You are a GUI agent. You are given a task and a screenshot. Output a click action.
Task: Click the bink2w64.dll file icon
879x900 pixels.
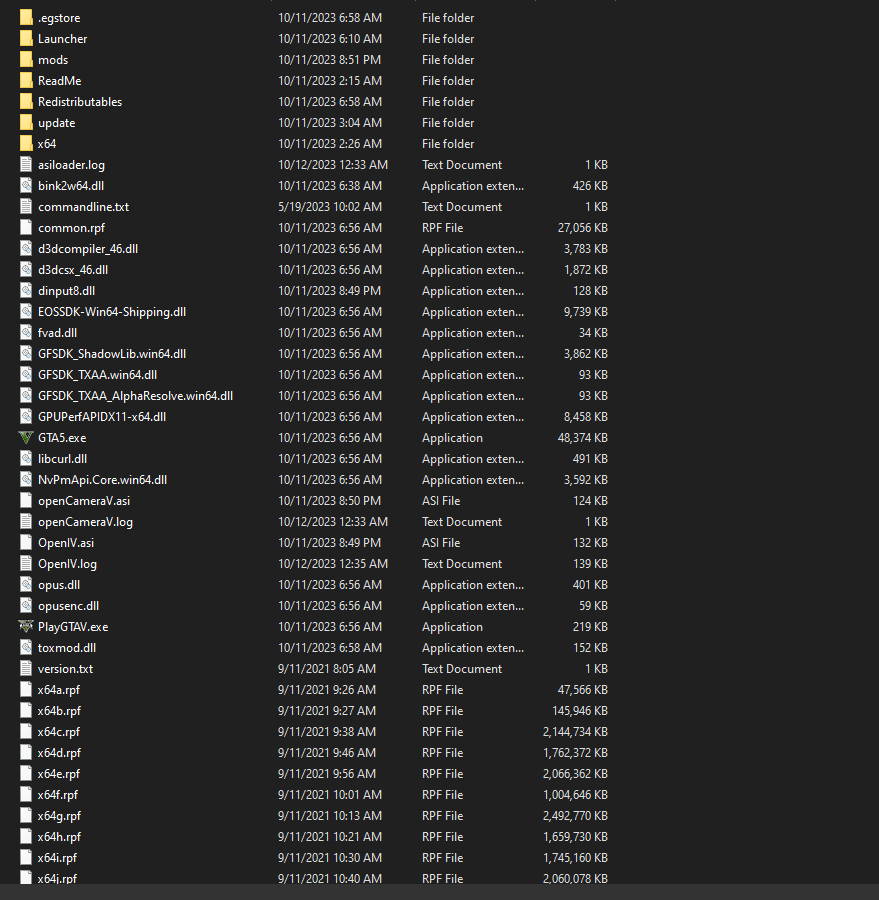click(x=26, y=186)
